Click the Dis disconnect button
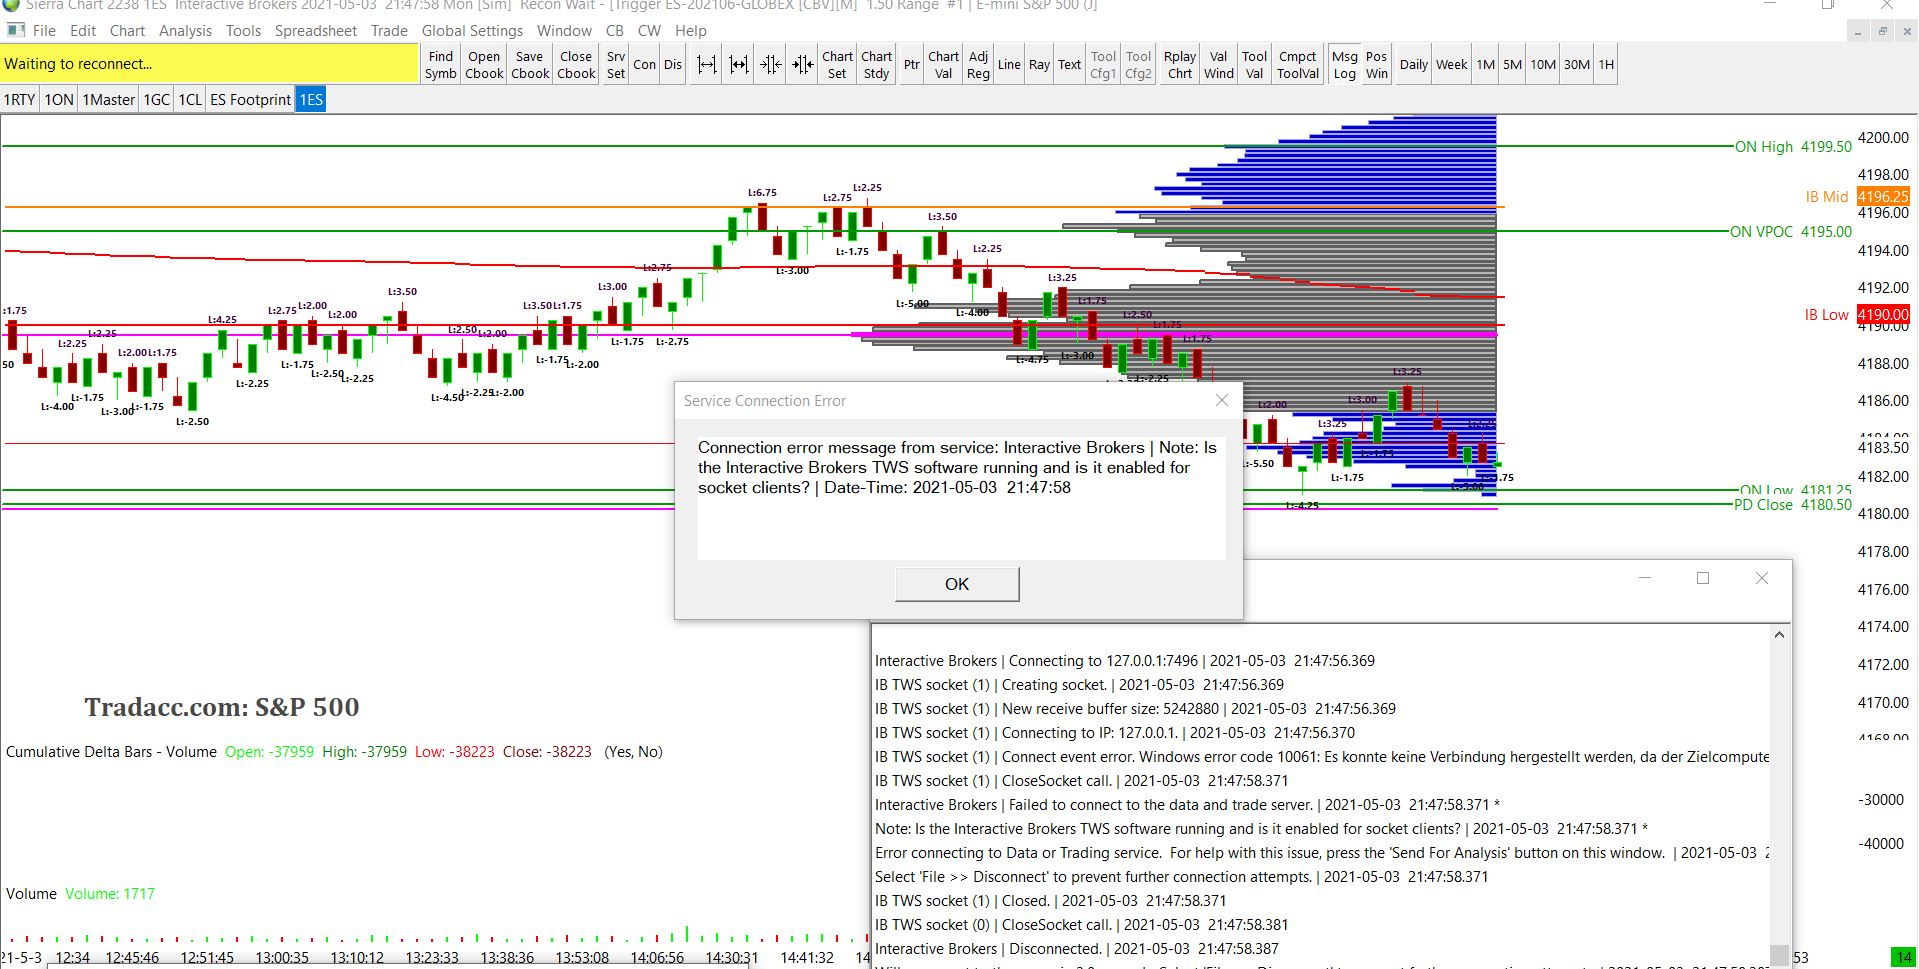 (673, 65)
